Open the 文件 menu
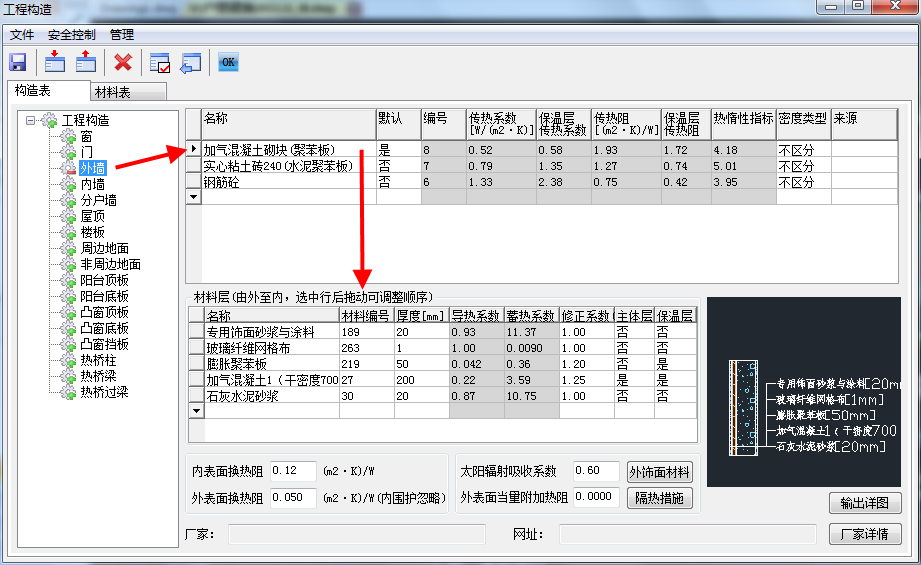Viewport: 921px width, 565px height. pos(22,35)
